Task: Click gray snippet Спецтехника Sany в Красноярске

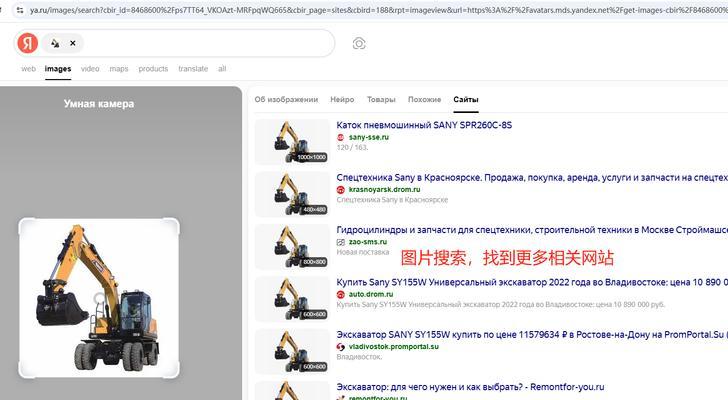Action: tap(392, 200)
